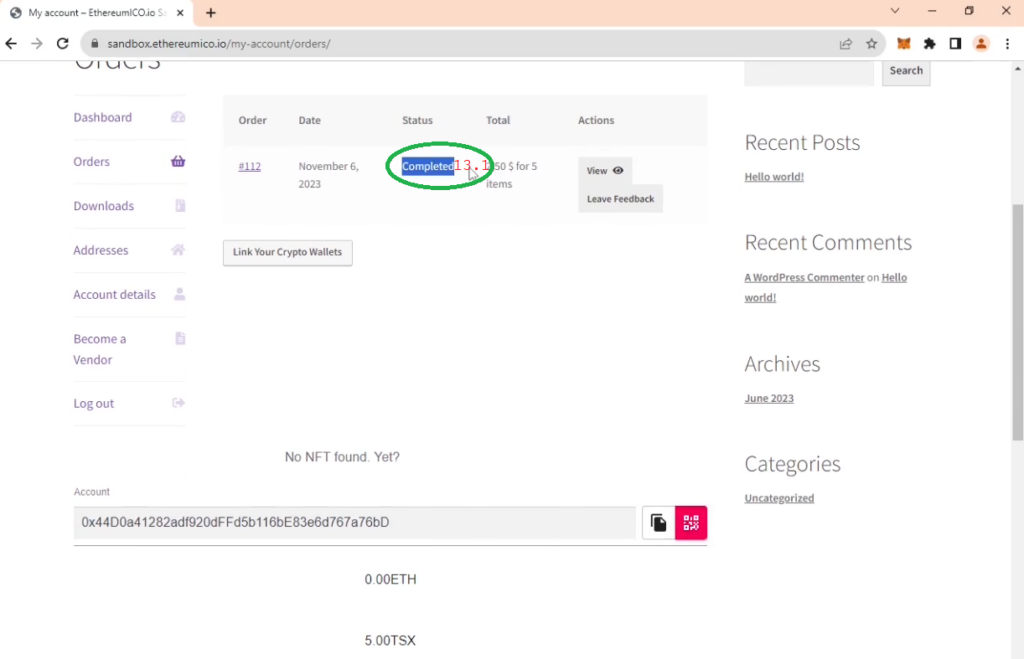Viewport: 1024px width, 659px height.
Task: Reload the current page
Action: pos(62,44)
